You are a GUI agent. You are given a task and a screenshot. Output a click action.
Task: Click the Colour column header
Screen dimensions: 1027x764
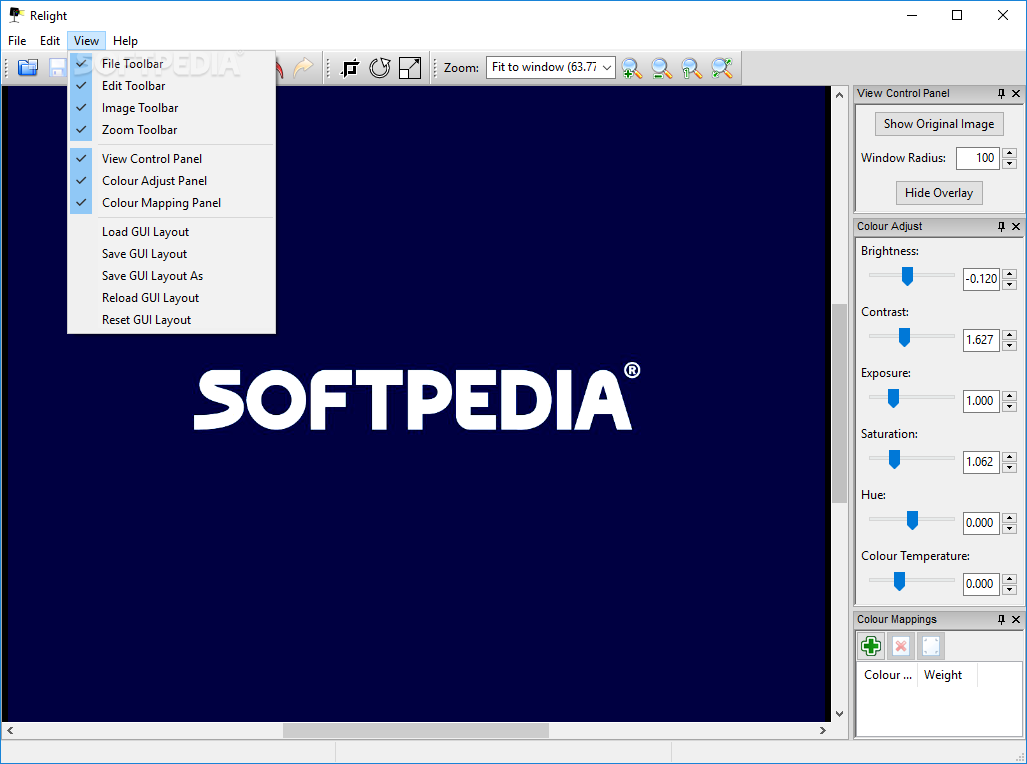click(887, 675)
